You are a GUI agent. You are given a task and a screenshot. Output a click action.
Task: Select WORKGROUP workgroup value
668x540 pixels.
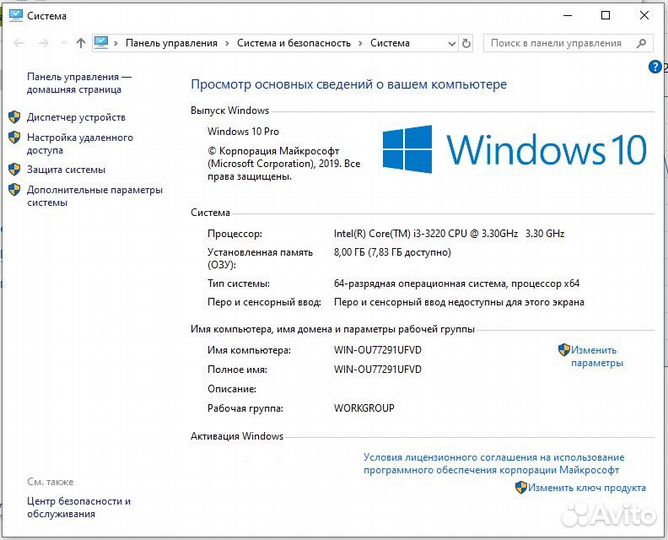click(x=364, y=408)
